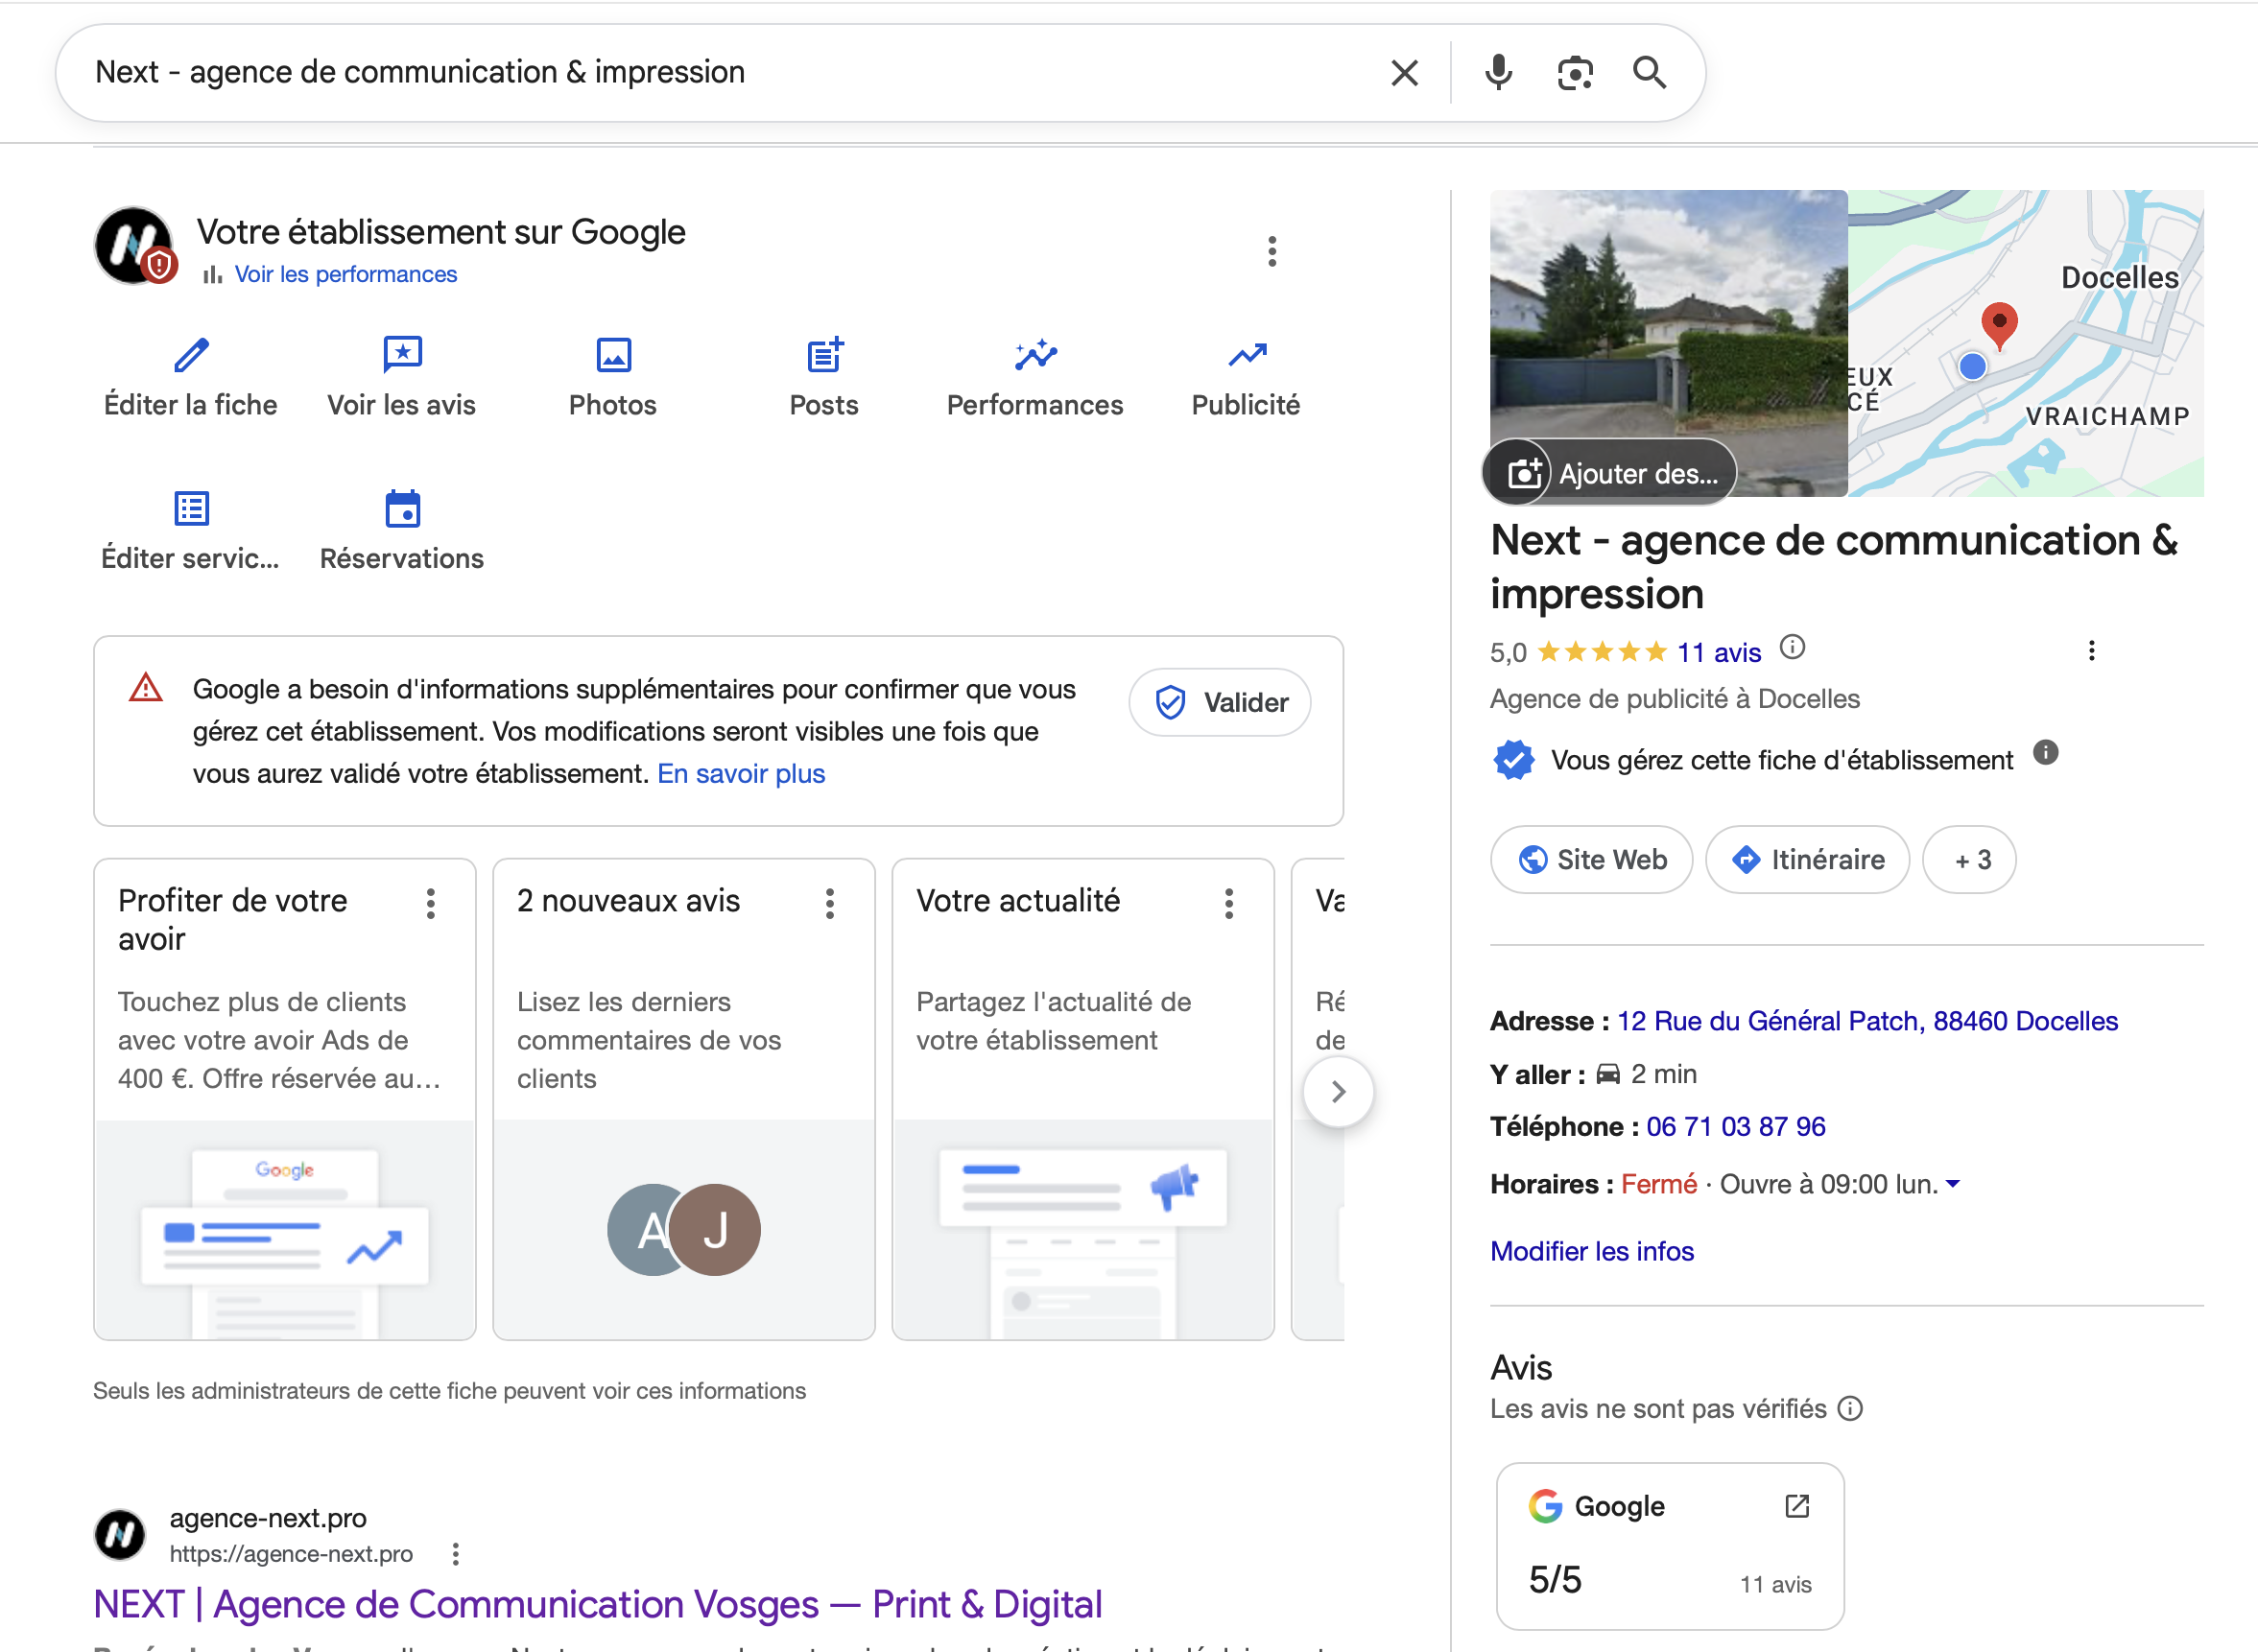Open the Google 5/5 review card

point(1669,1546)
